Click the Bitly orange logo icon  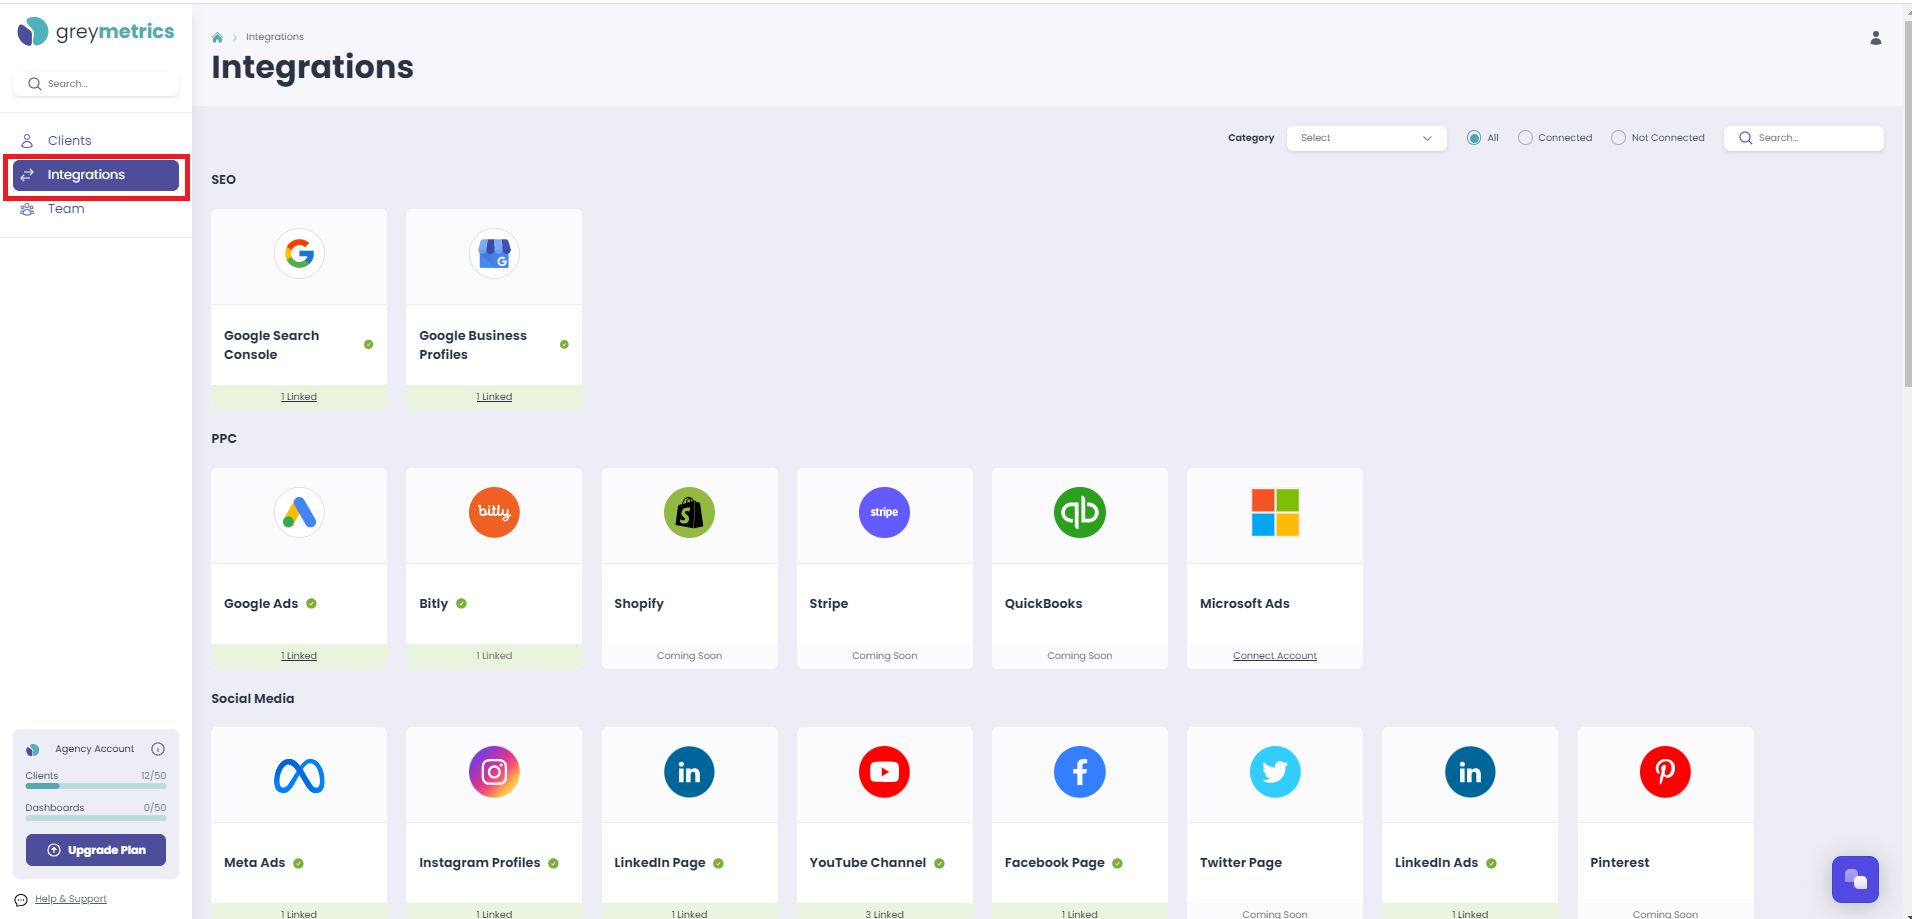[494, 512]
